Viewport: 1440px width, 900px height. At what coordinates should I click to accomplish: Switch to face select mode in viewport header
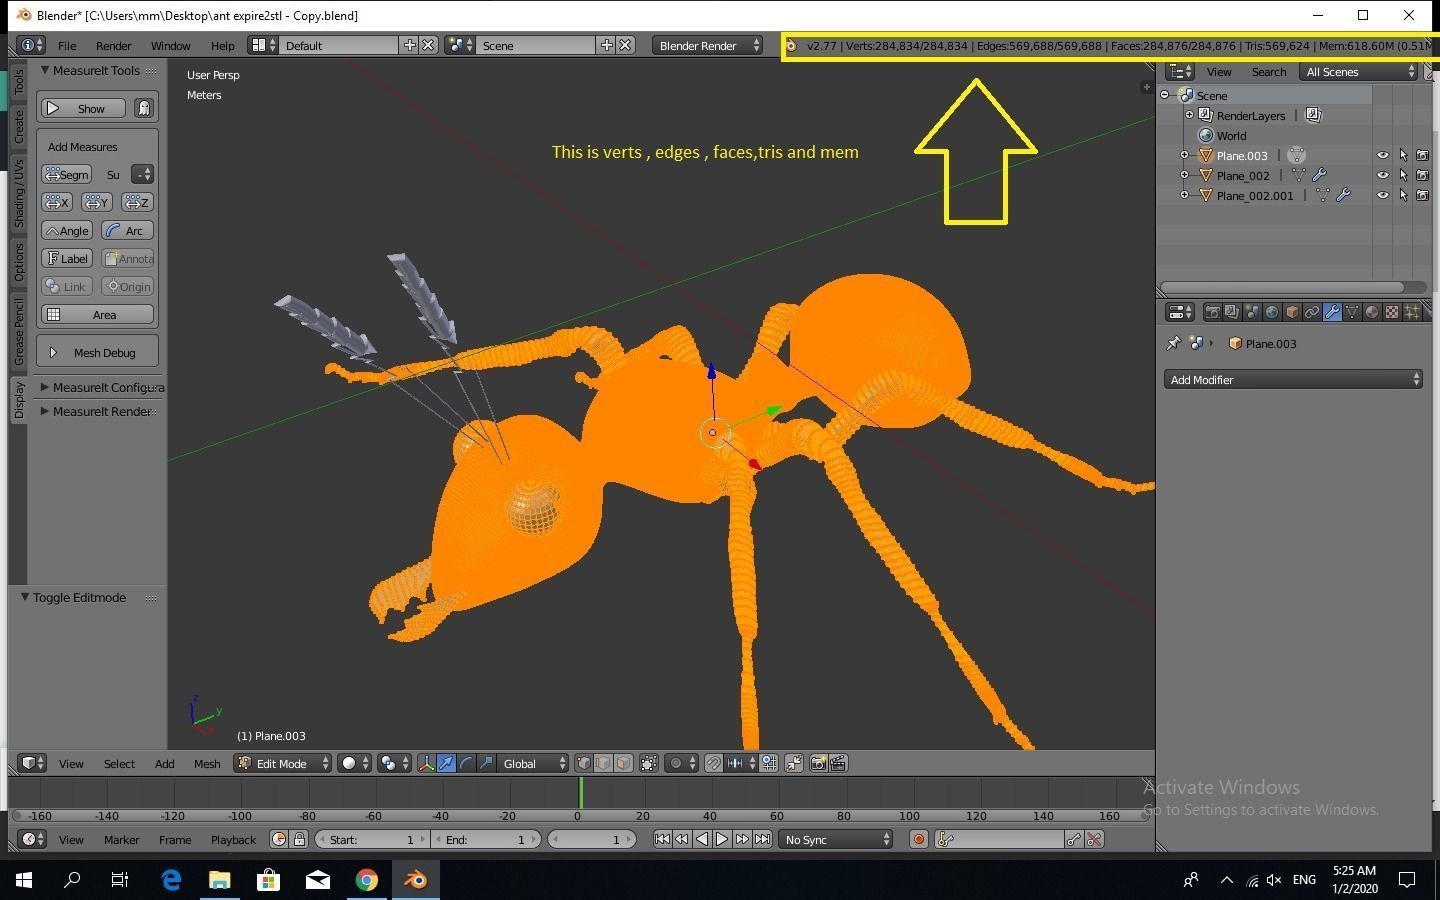[x=624, y=763]
